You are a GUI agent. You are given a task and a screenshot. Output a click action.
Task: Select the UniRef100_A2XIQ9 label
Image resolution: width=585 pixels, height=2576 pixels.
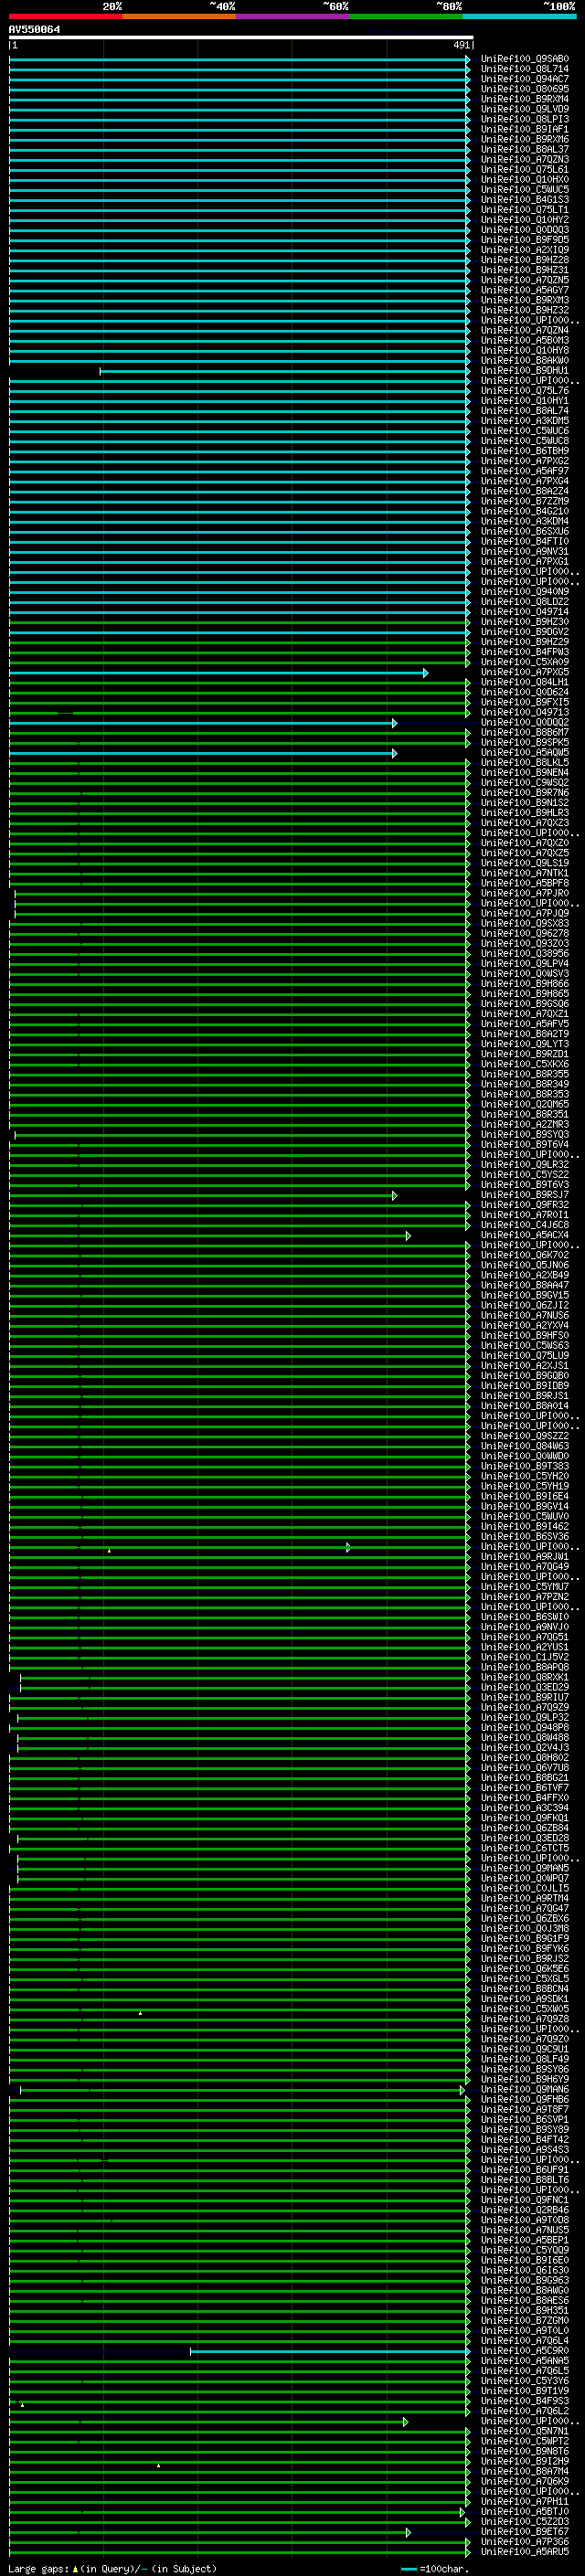524,250
